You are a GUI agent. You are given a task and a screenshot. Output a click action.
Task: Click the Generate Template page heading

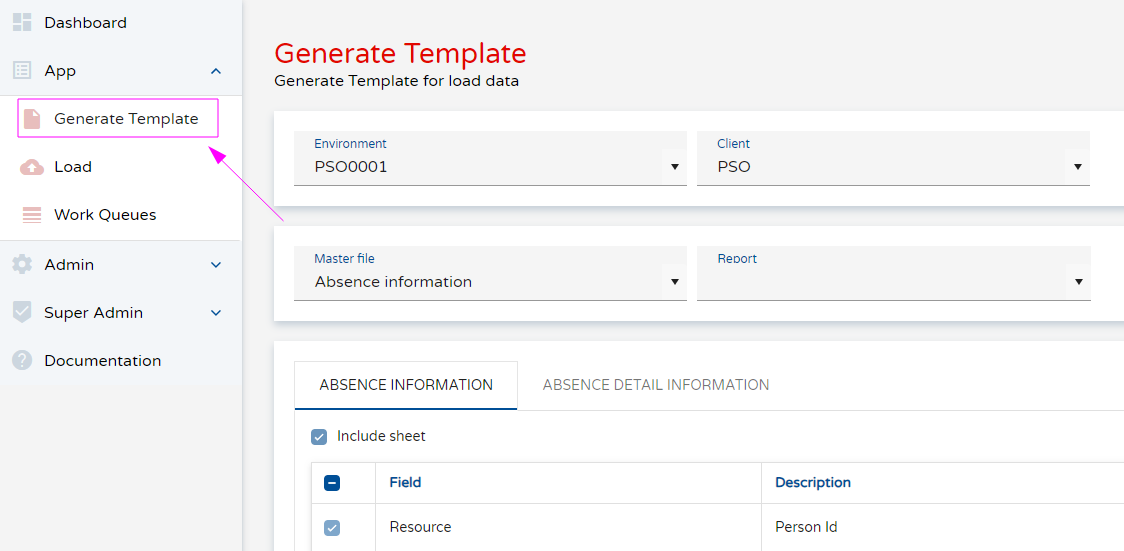click(400, 53)
